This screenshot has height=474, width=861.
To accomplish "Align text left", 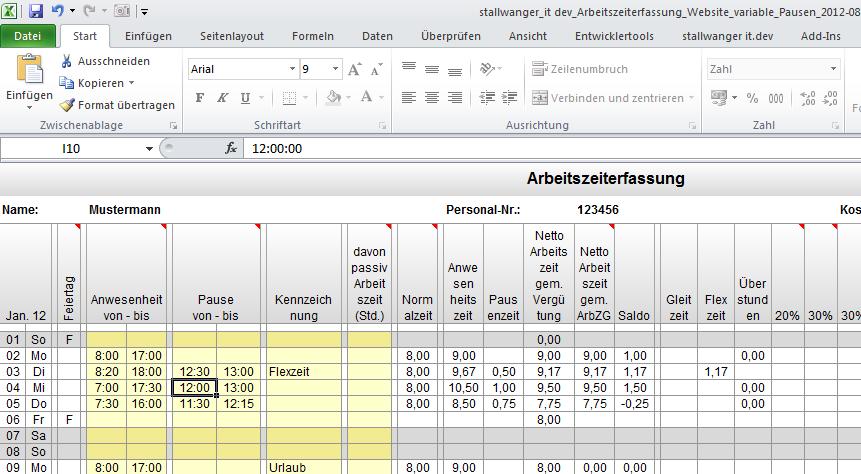I will tap(409, 98).
